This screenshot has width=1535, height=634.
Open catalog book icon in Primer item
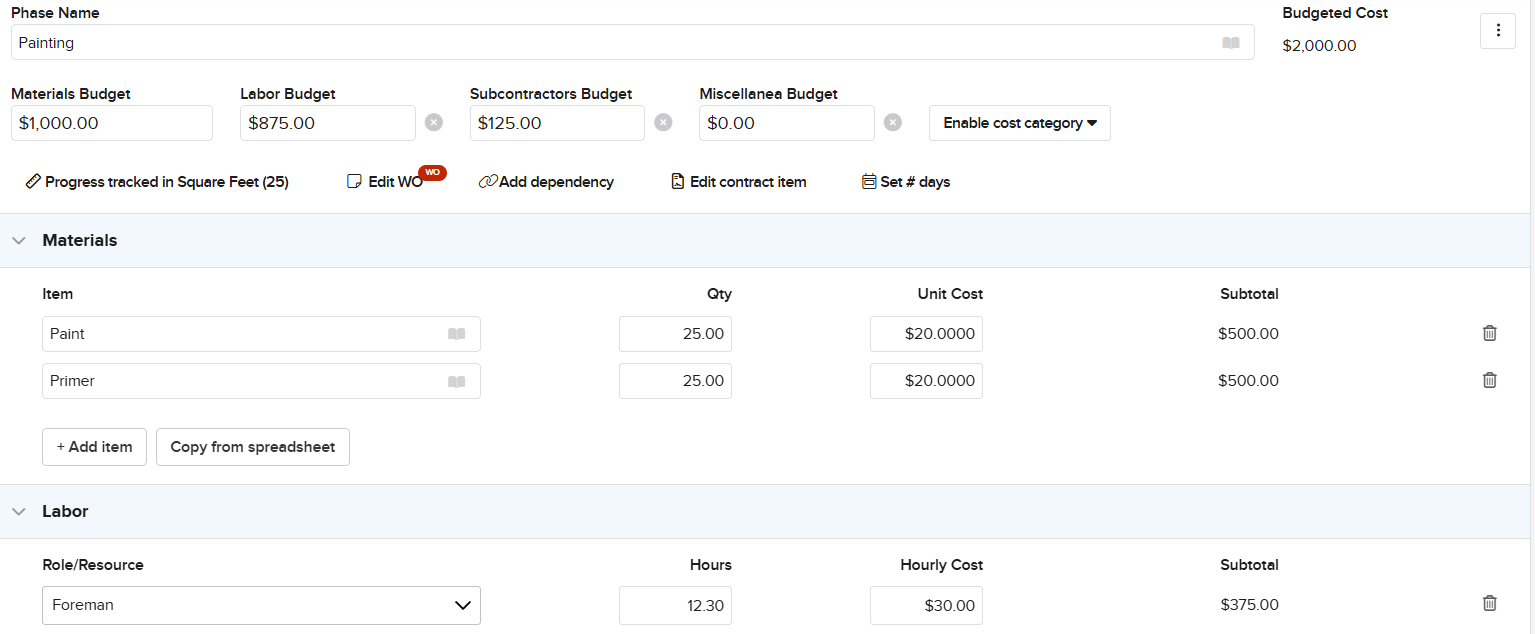pos(457,381)
